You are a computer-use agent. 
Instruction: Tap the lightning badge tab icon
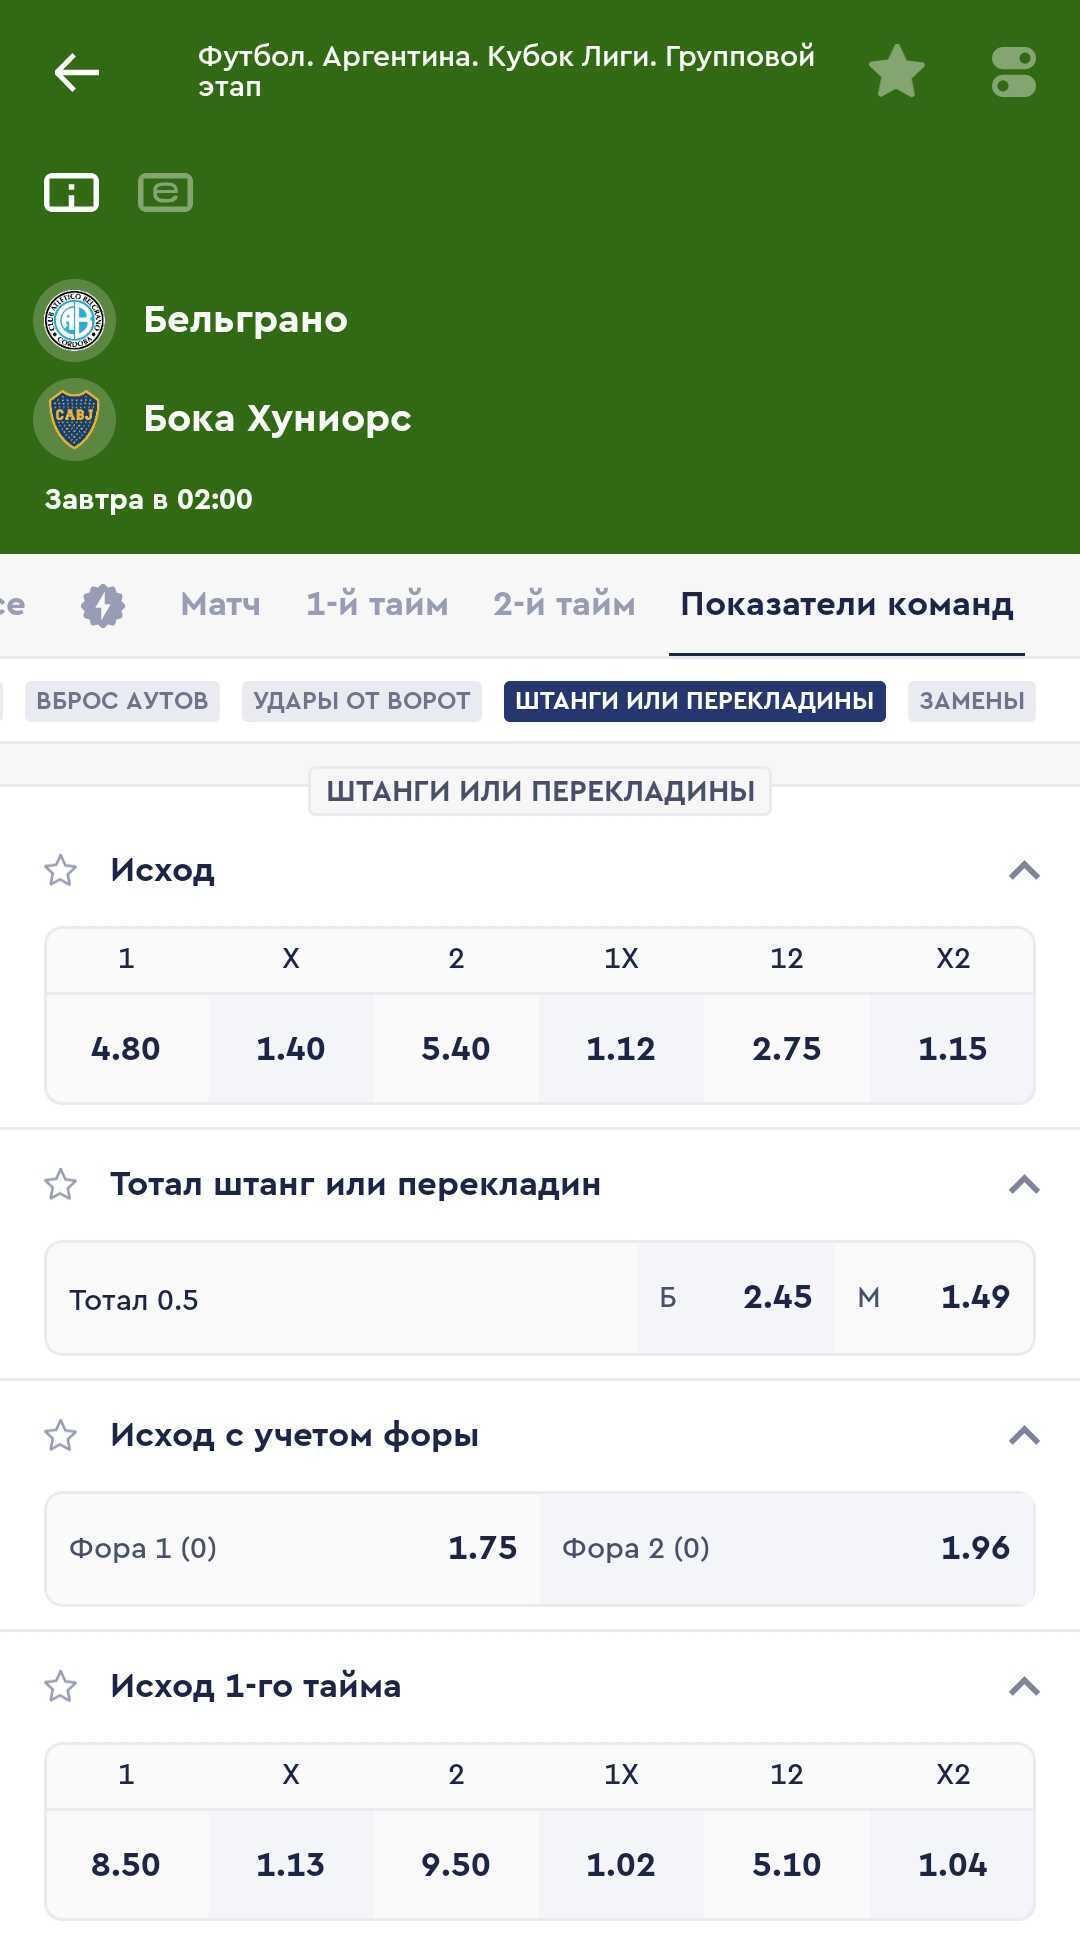click(x=102, y=605)
